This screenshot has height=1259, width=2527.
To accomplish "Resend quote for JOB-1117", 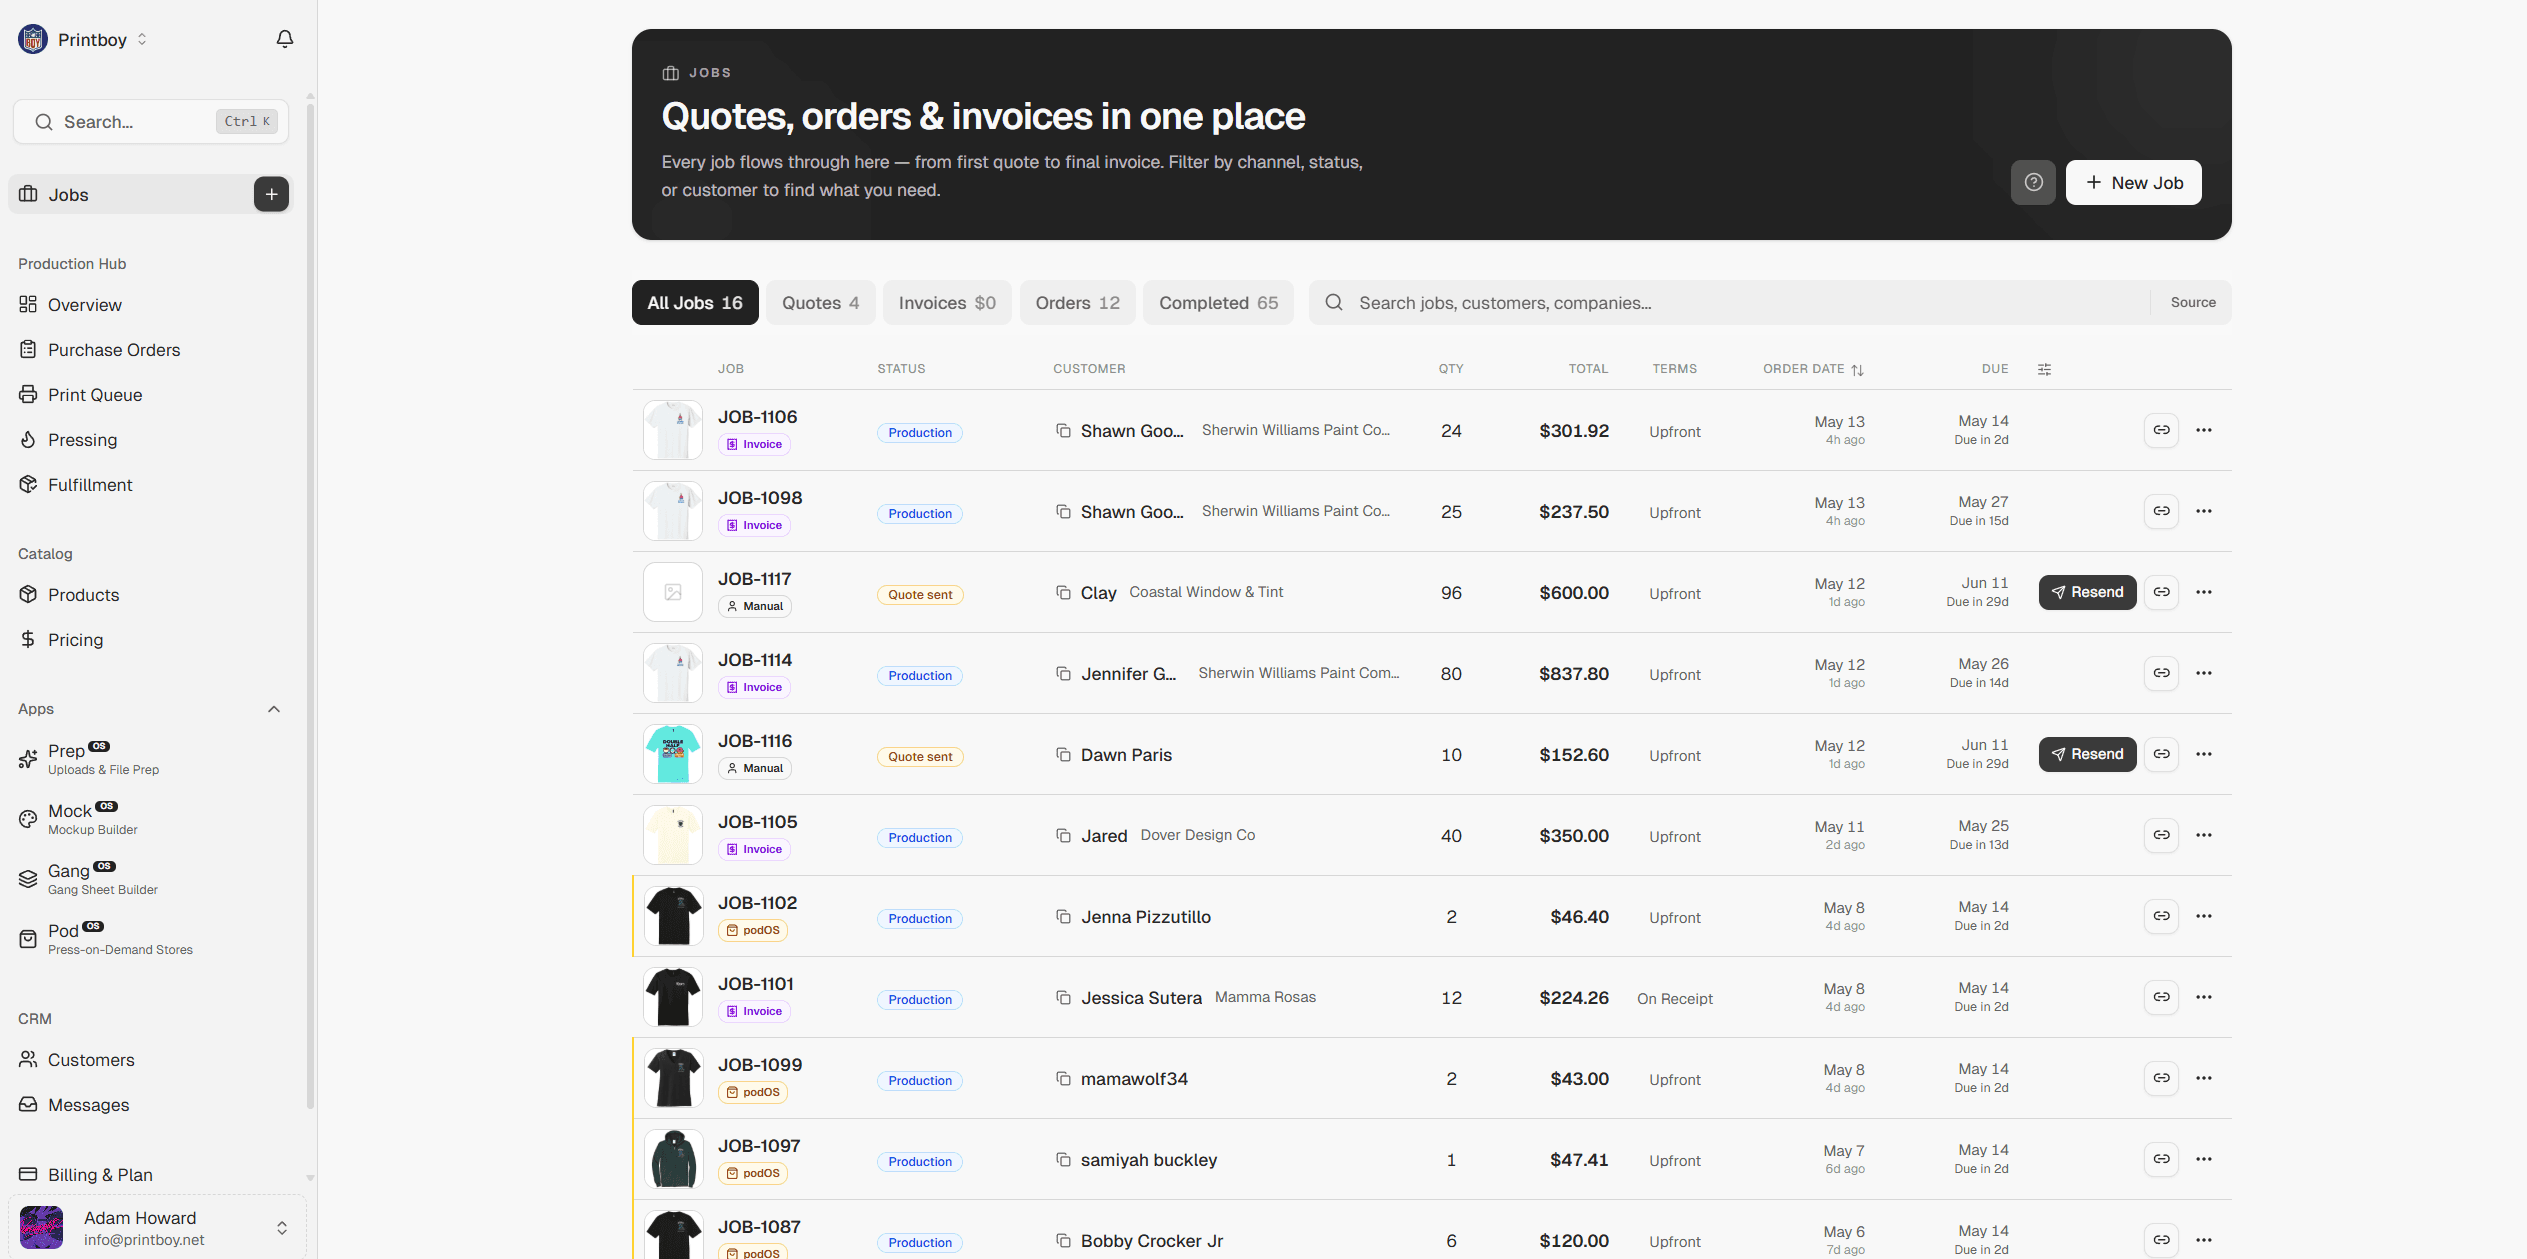I will [2087, 592].
